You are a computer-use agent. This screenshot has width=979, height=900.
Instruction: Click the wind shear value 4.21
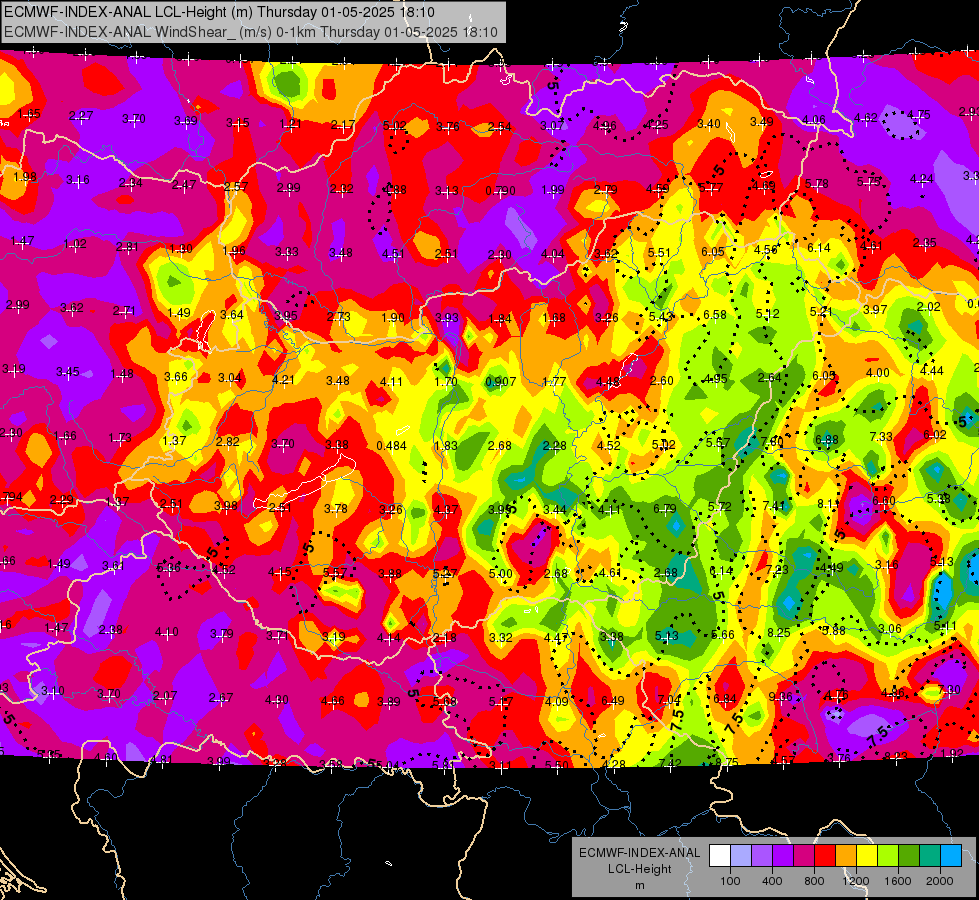(x=283, y=380)
